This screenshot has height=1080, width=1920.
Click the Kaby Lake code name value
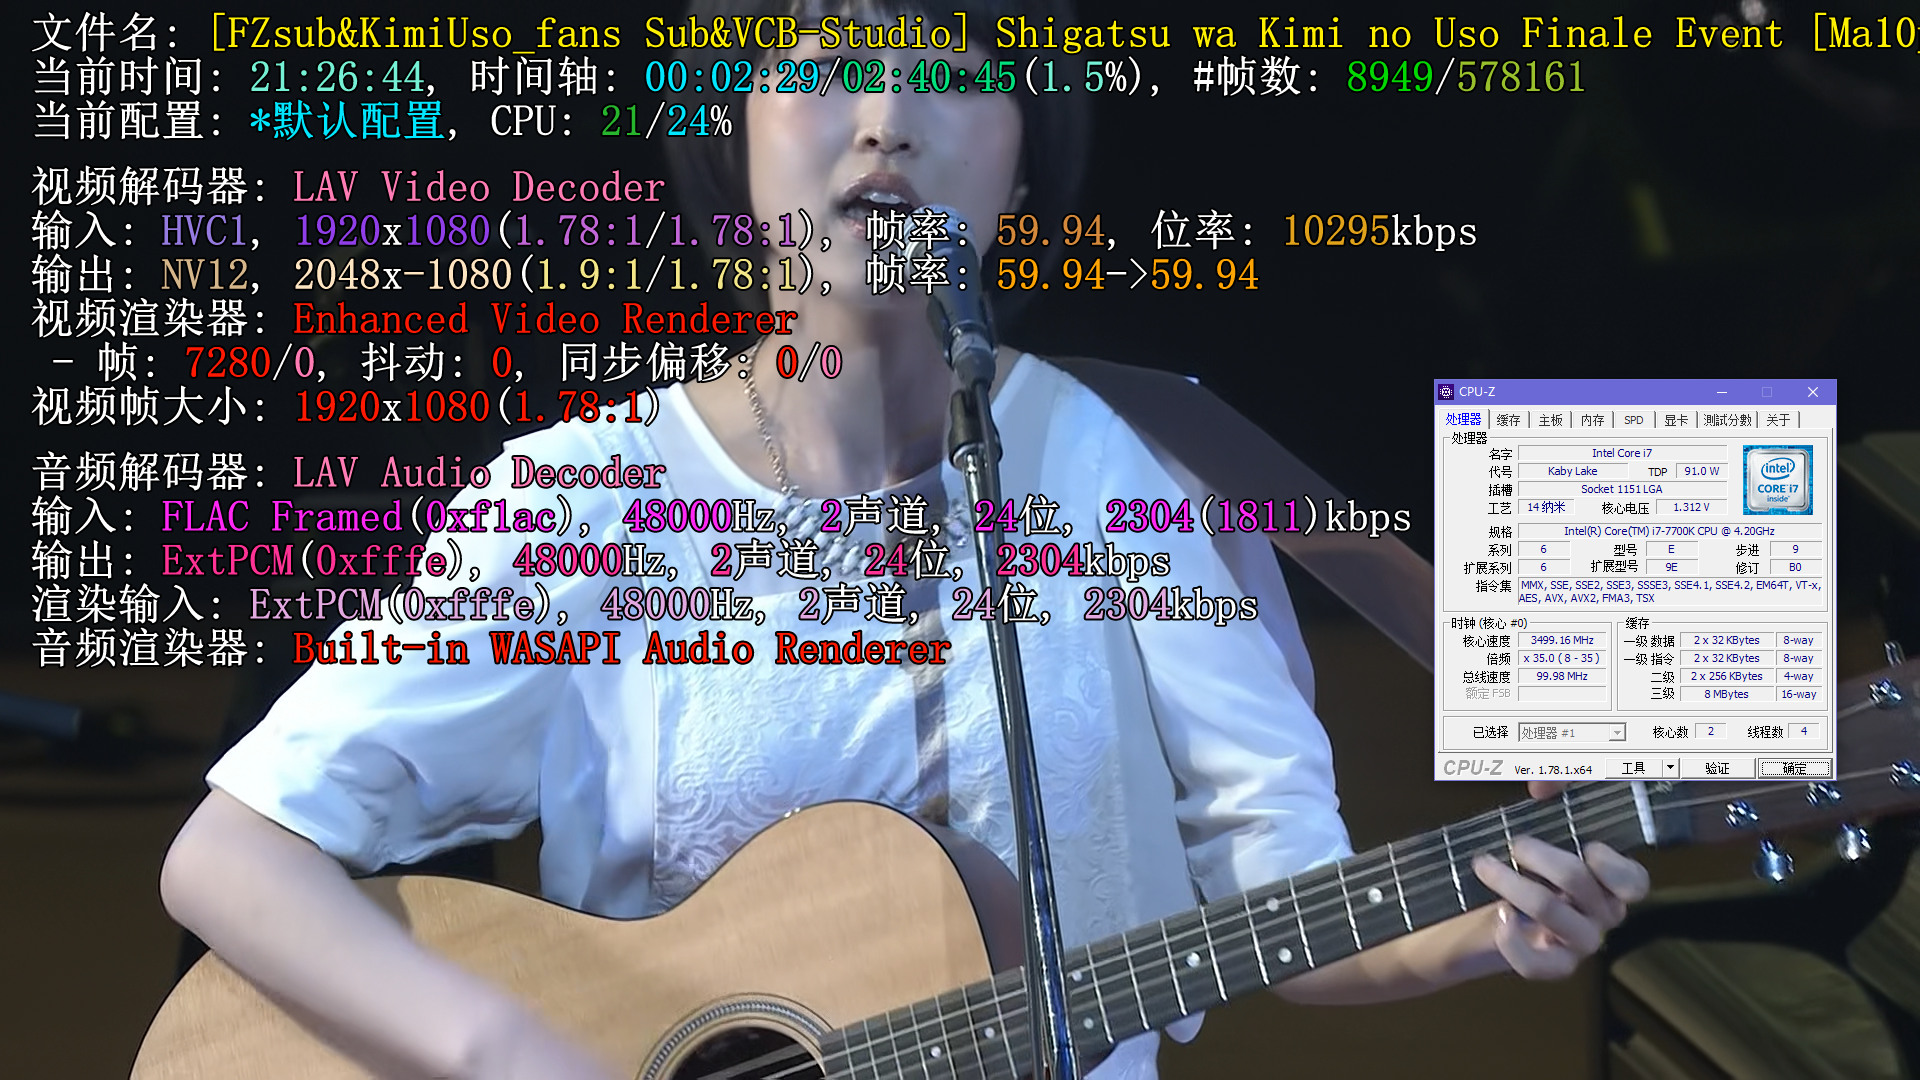1572,471
